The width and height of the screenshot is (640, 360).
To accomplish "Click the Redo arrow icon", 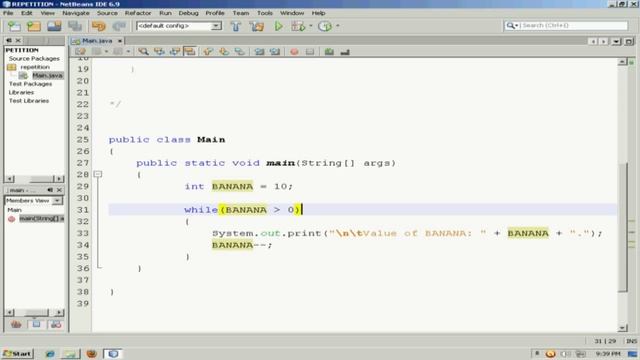I will coord(119,26).
